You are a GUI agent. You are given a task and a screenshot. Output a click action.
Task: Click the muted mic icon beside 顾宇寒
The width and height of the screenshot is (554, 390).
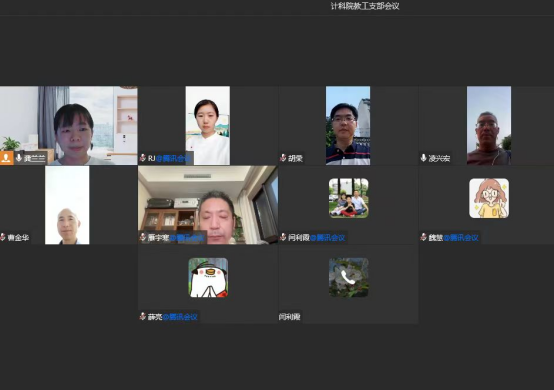point(143,237)
